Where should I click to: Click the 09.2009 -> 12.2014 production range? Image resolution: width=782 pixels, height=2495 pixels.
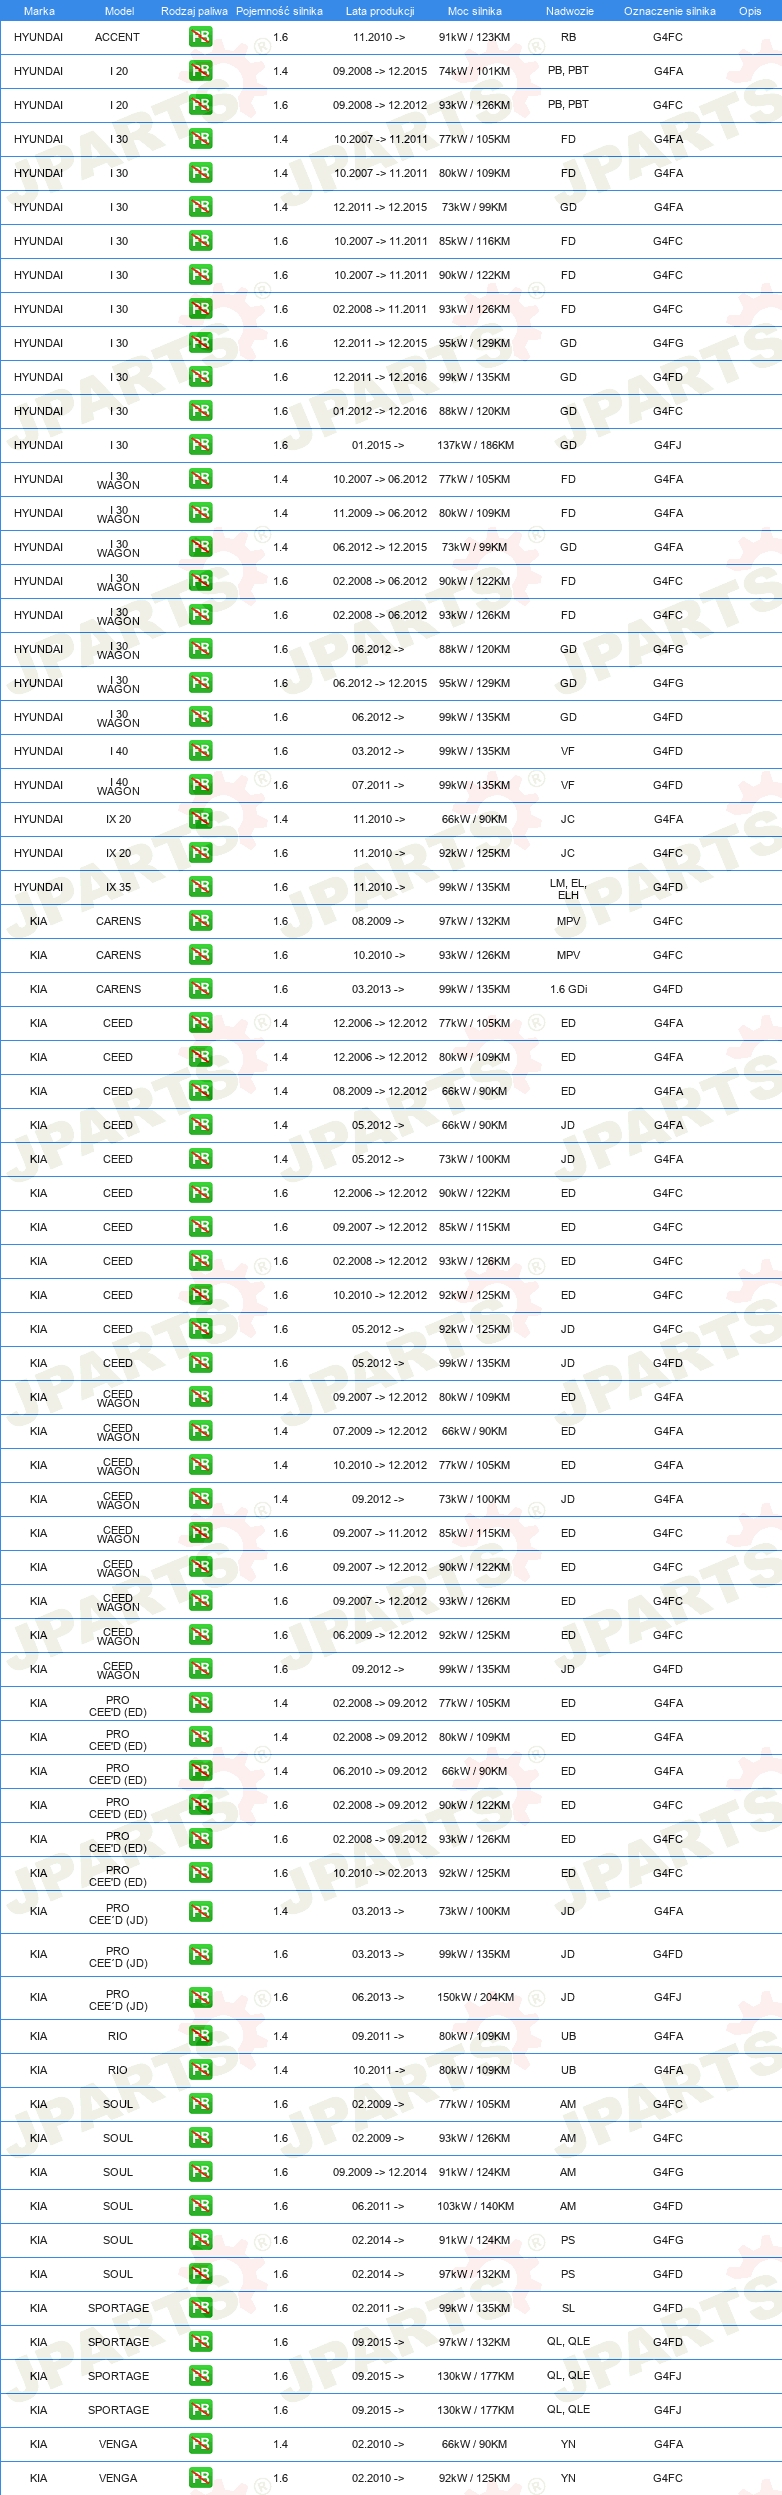380,2172
